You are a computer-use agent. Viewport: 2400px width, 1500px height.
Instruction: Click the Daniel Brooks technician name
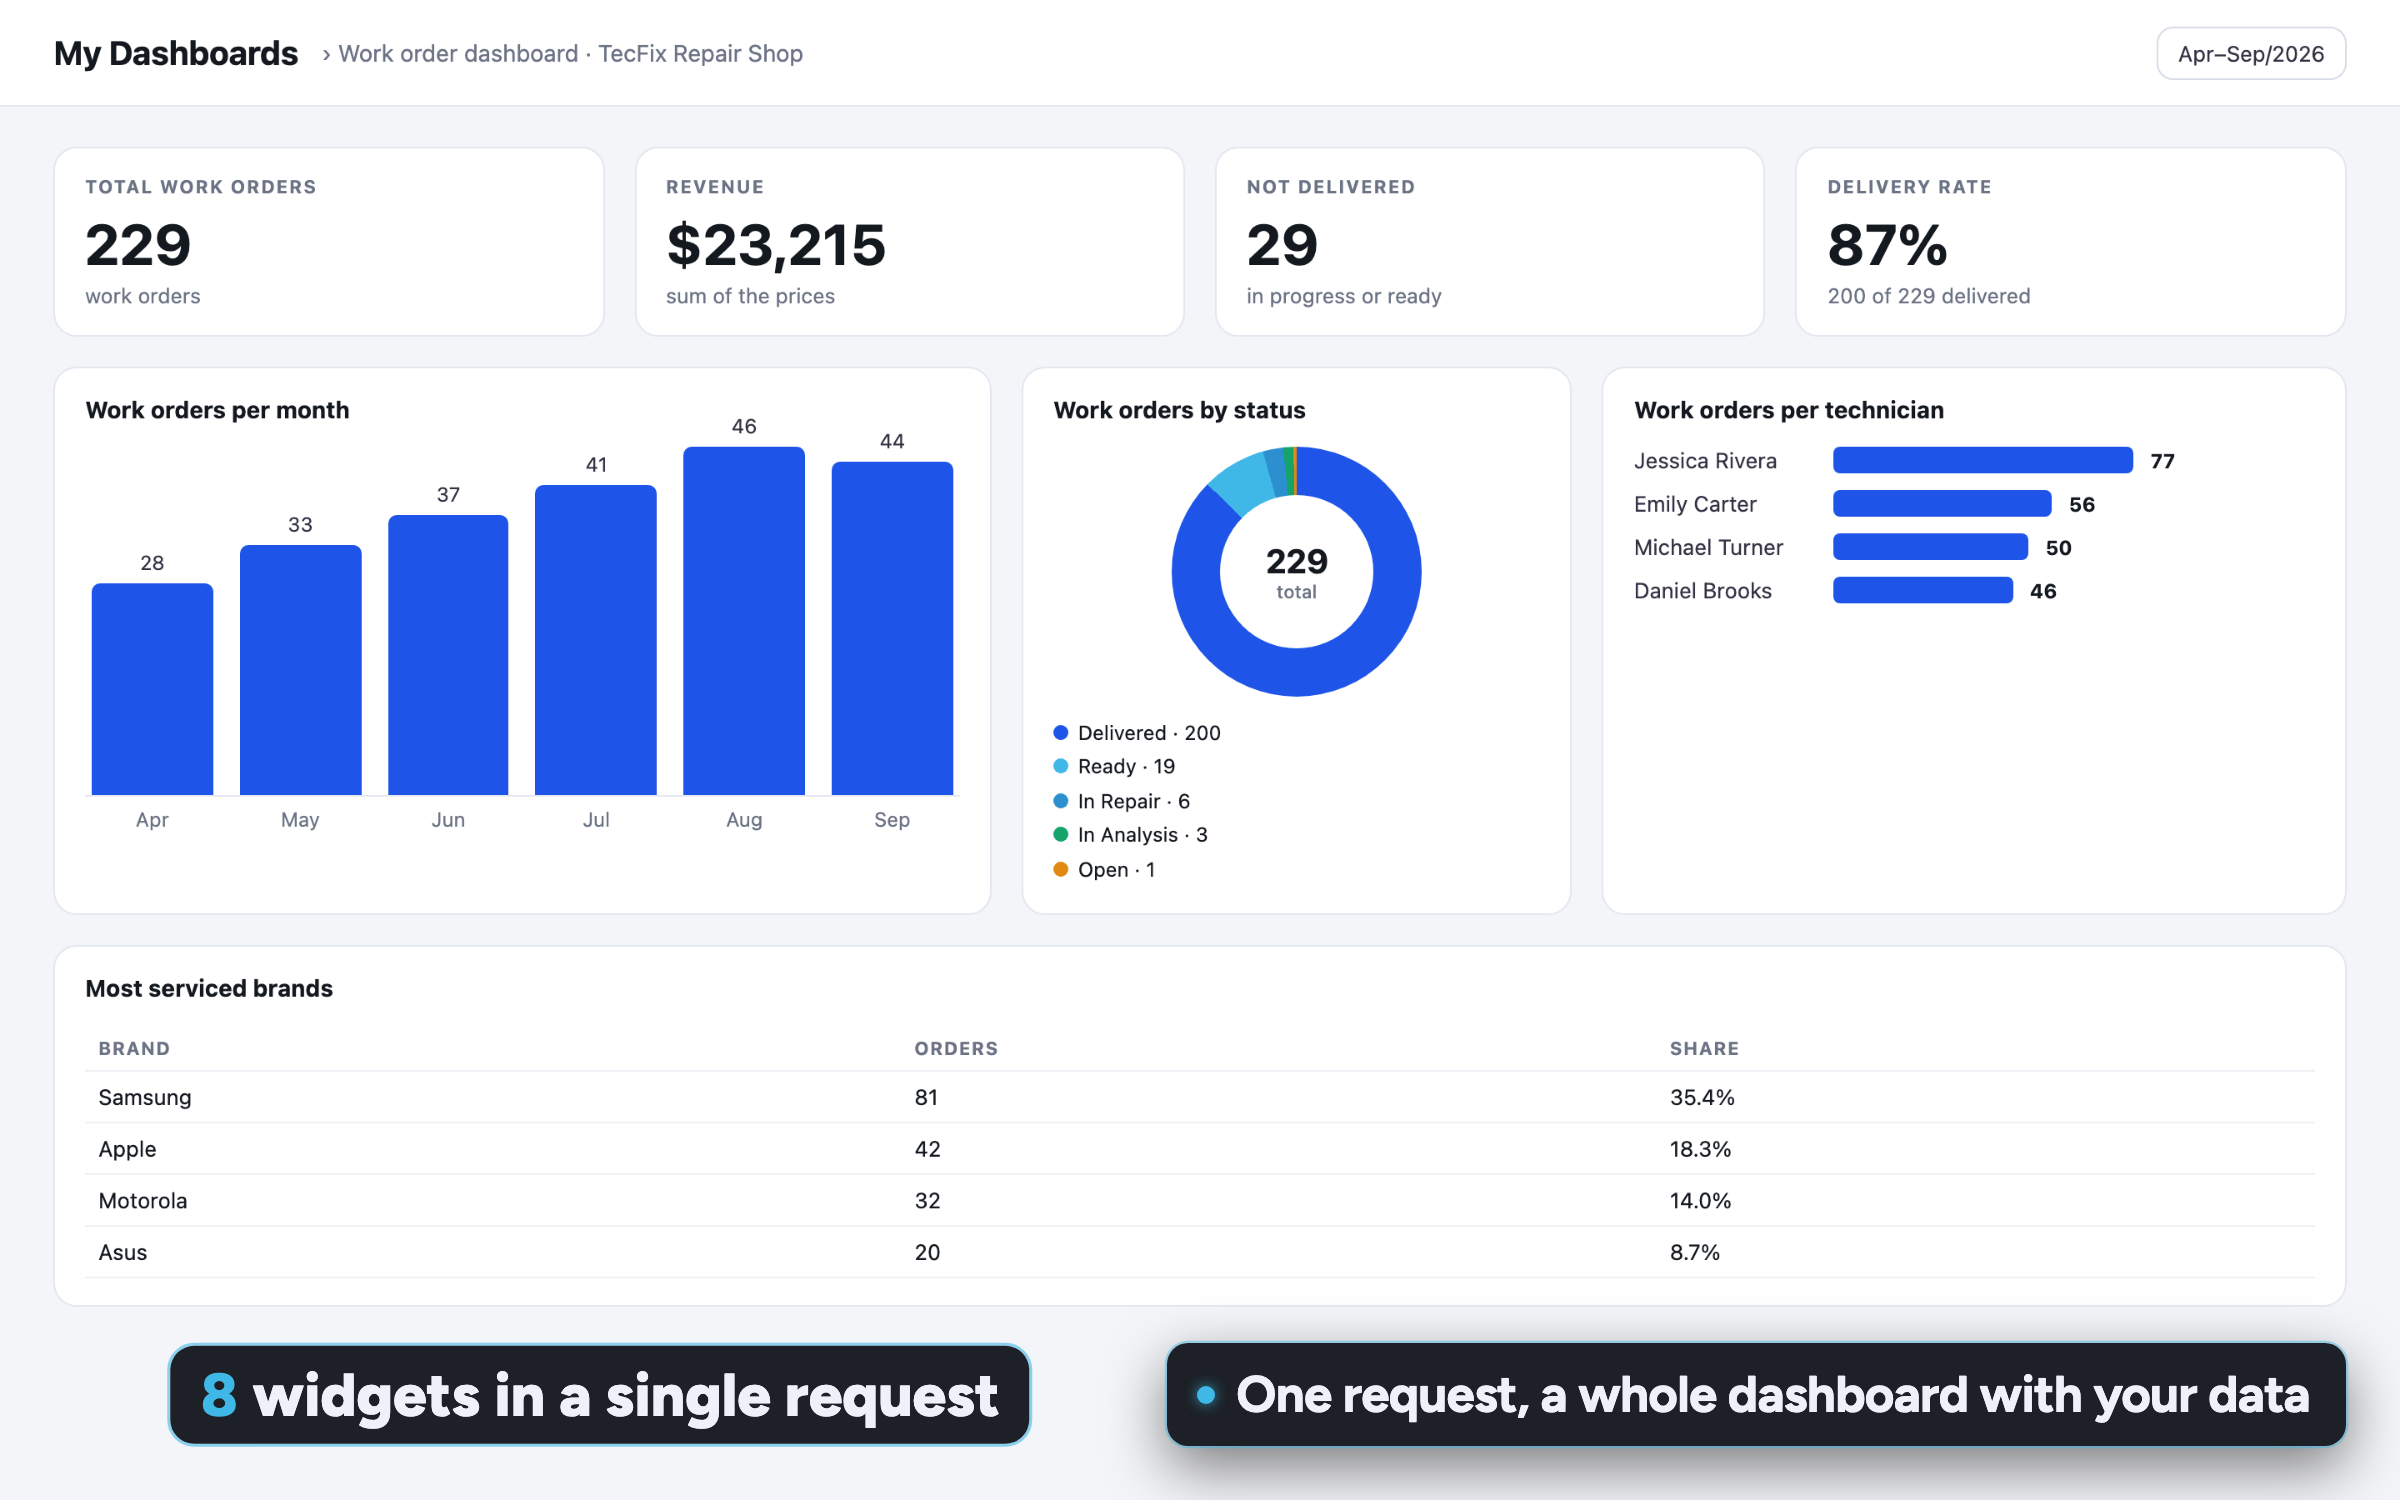(x=1702, y=591)
